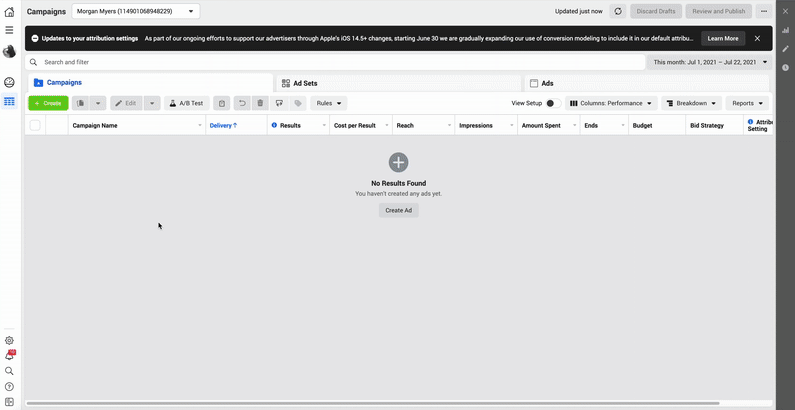The image size is (795, 410).
Task: Click the trash delete icon in toolbar
Action: click(x=260, y=103)
